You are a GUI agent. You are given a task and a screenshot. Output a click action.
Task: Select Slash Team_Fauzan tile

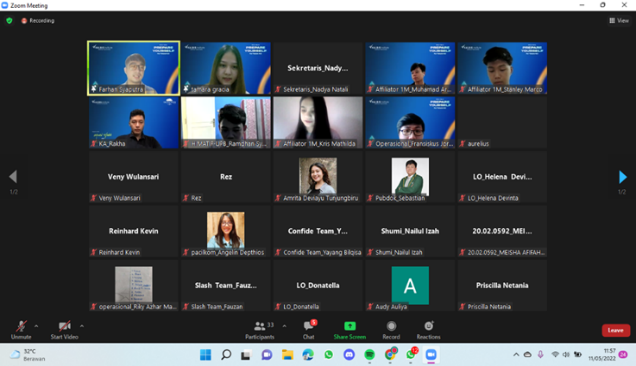[x=226, y=286]
